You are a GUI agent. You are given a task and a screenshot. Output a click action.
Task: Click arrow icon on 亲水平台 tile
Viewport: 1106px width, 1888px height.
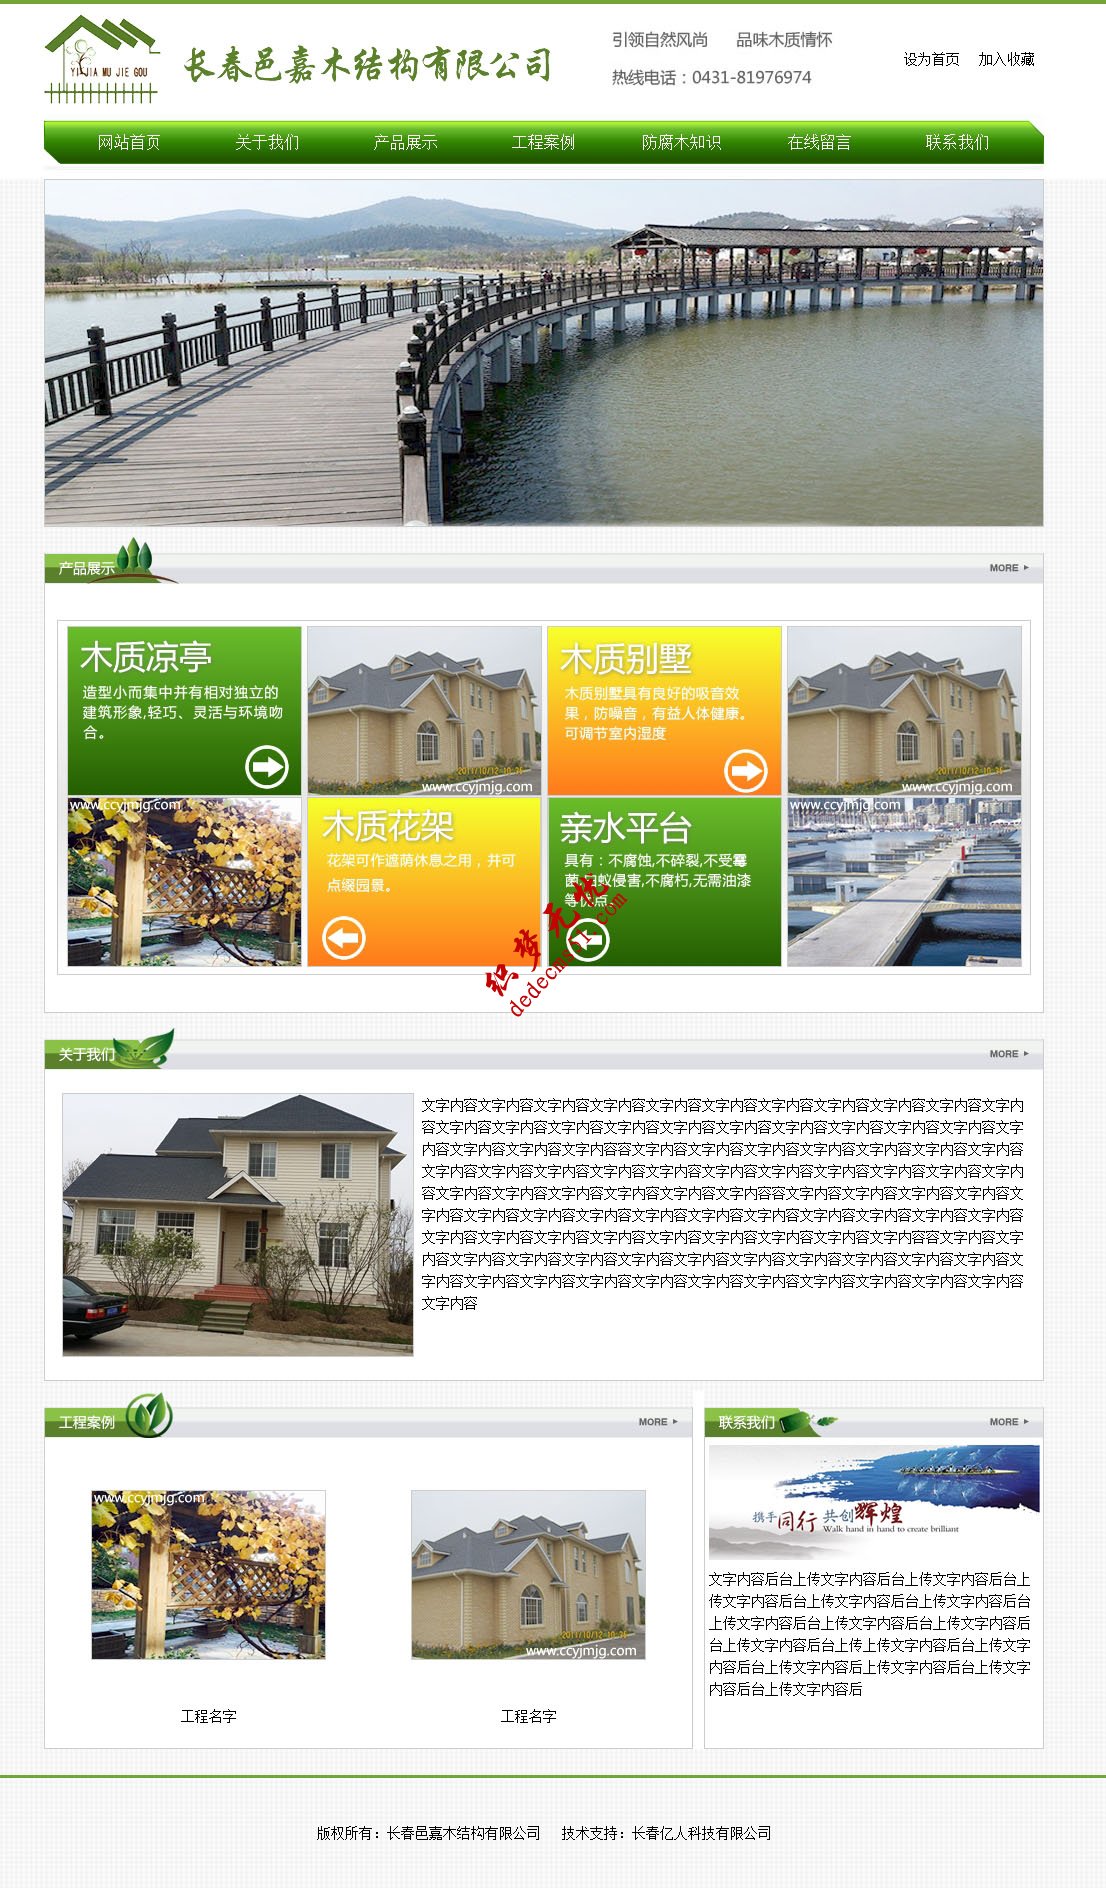pos(588,939)
